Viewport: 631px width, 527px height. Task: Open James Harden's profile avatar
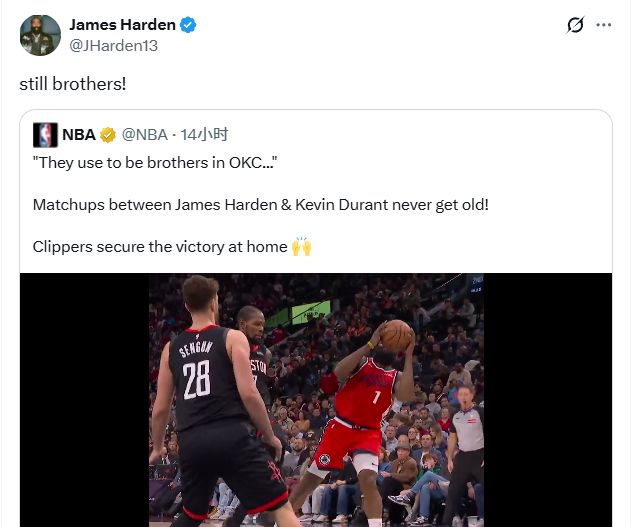click(x=40, y=35)
